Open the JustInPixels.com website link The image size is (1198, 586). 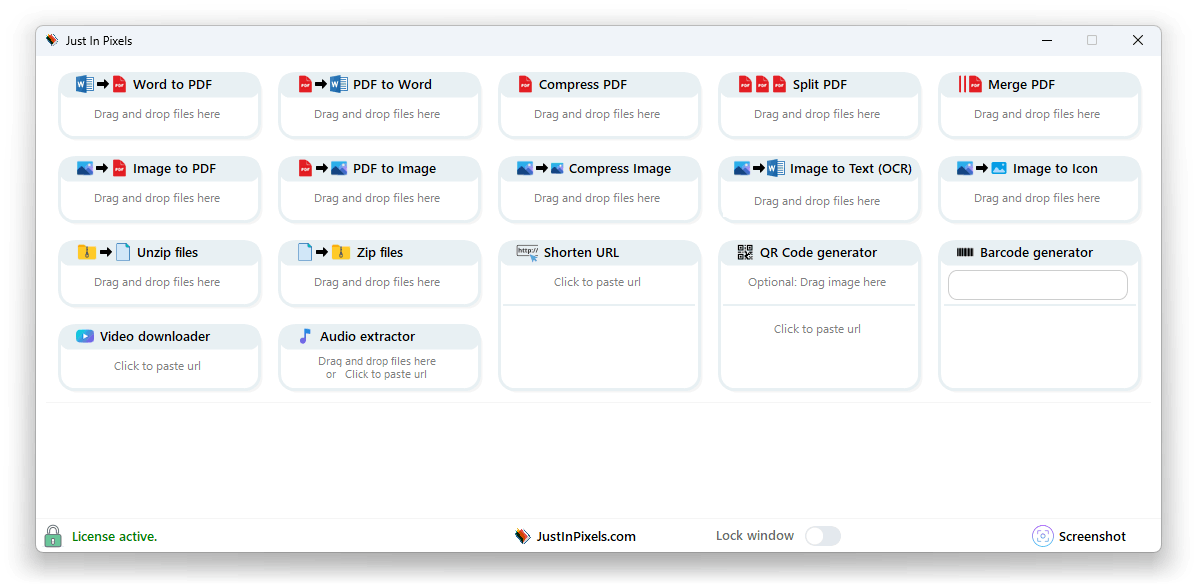click(x=585, y=537)
